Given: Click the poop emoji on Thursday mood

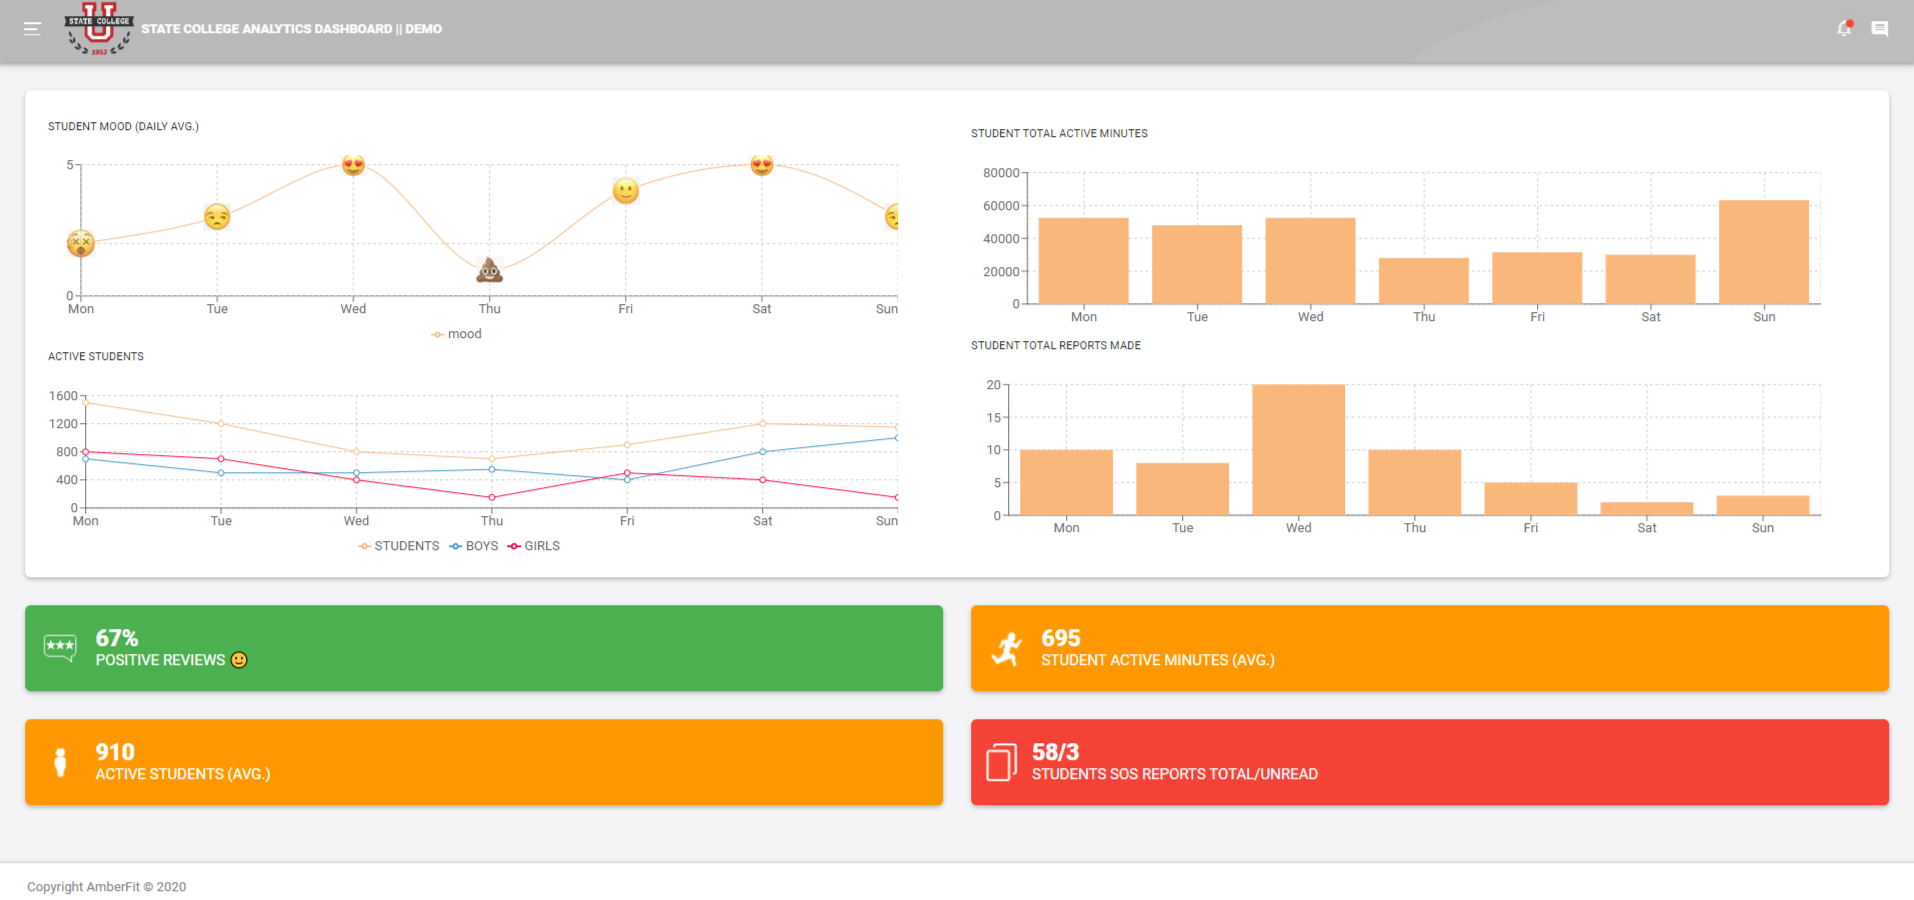Looking at the screenshot, I should 489,270.
